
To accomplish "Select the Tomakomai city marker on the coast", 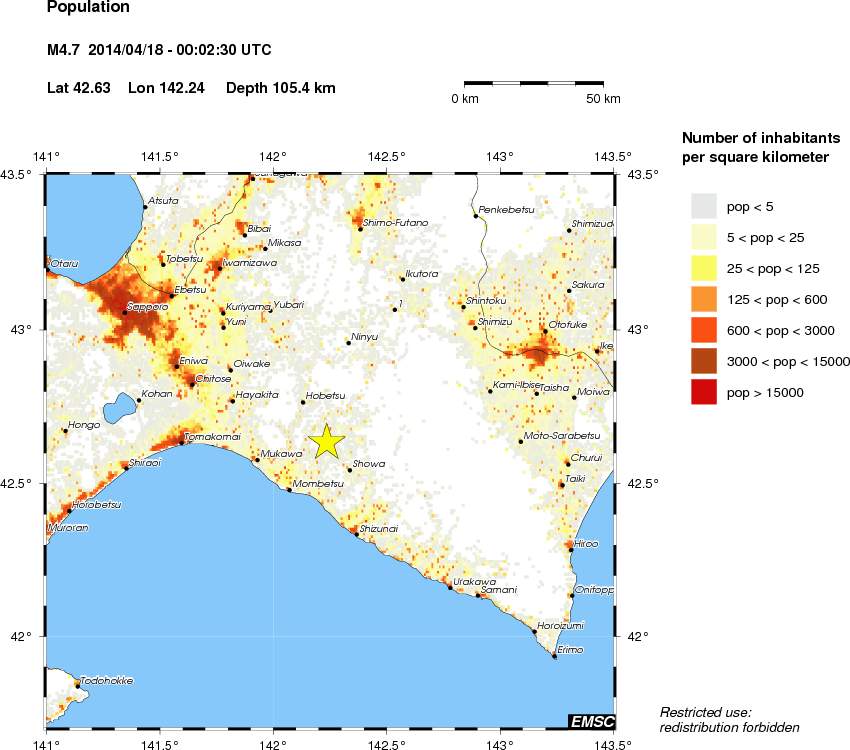I will pyautogui.click(x=182, y=443).
